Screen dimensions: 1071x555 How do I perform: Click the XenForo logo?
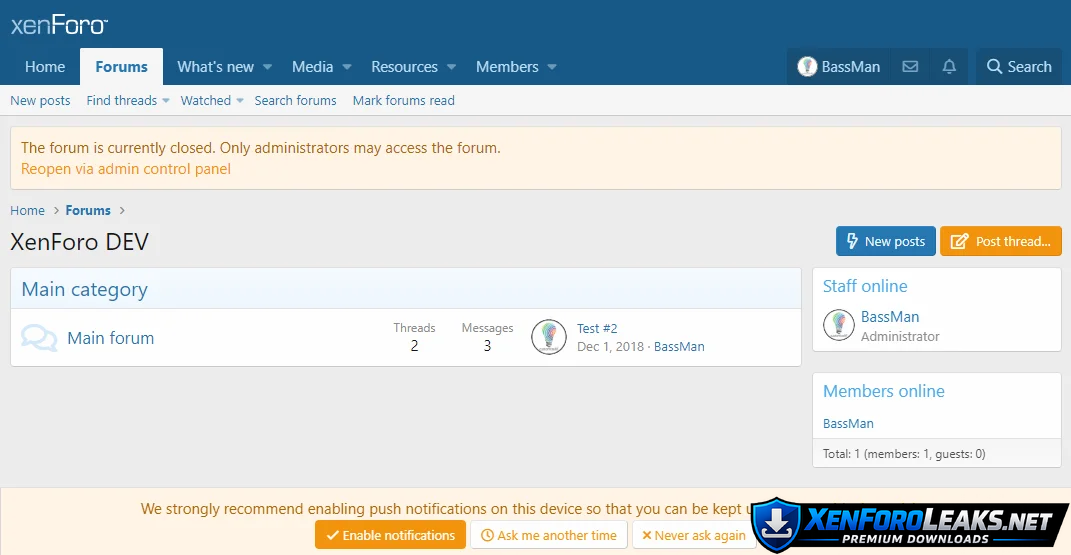tap(59, 25)
